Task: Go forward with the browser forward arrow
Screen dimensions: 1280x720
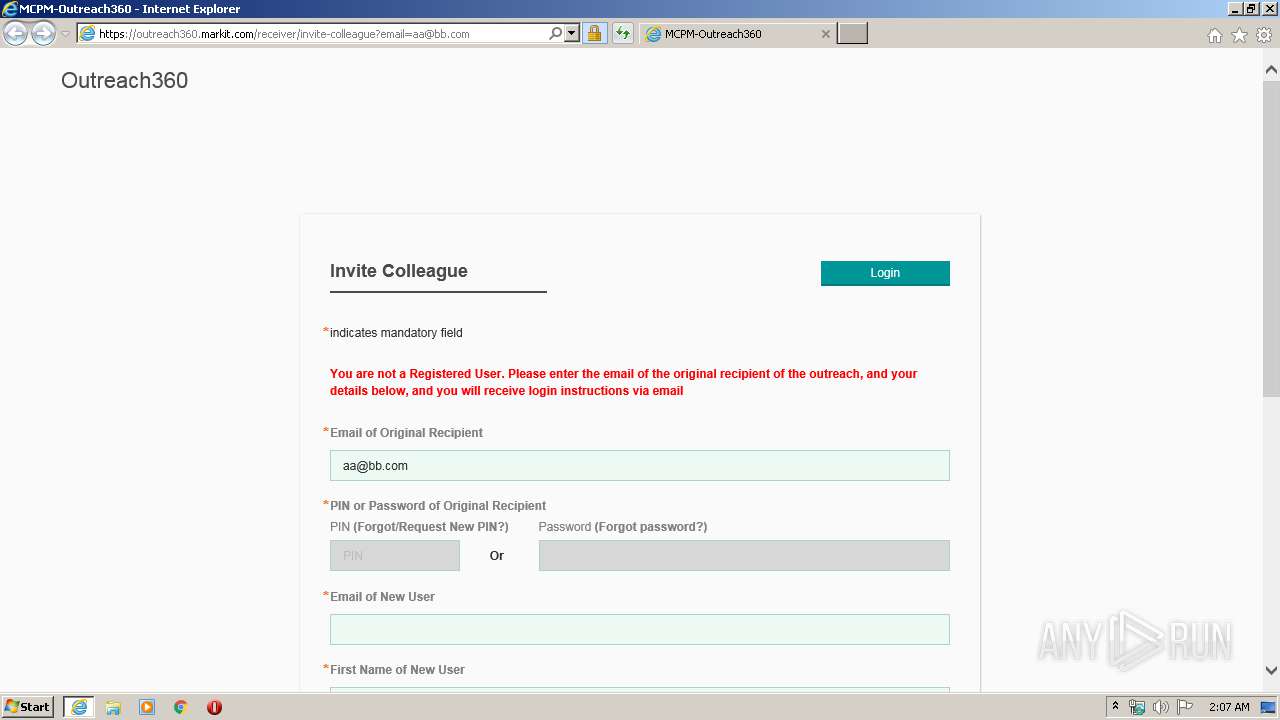Action: [43, 34]
